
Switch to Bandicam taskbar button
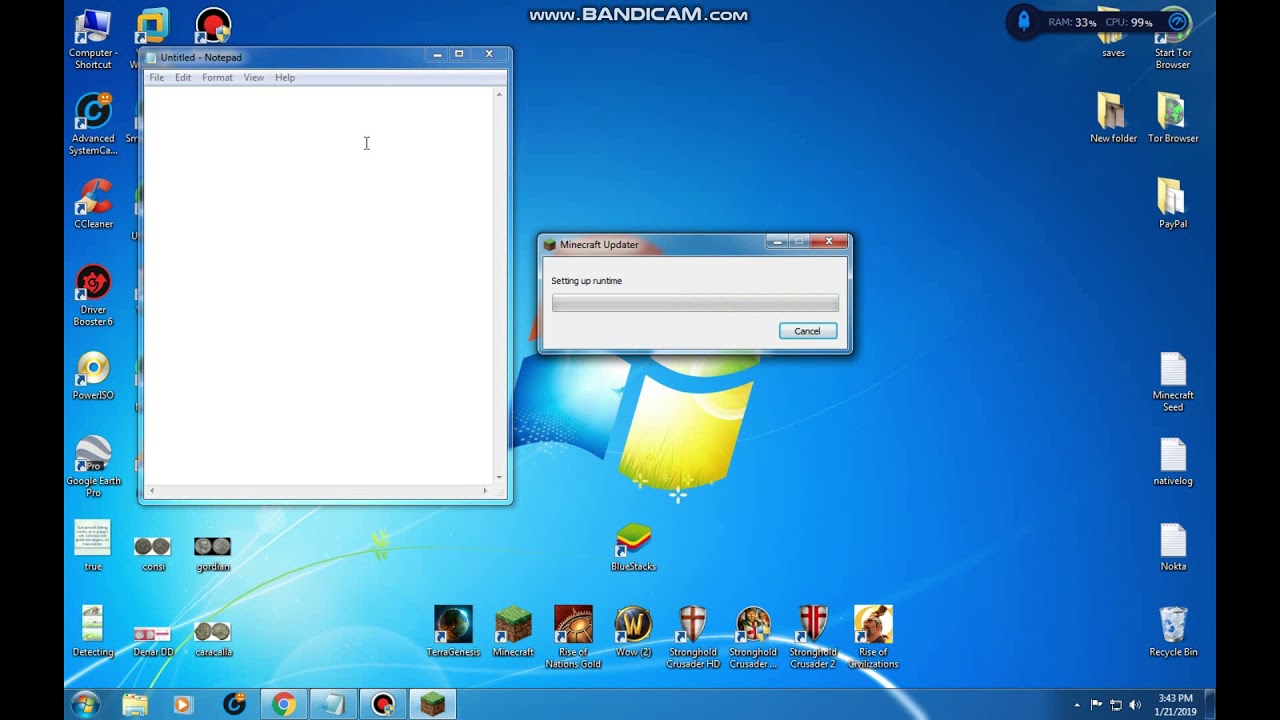click(x=383, y=705)
